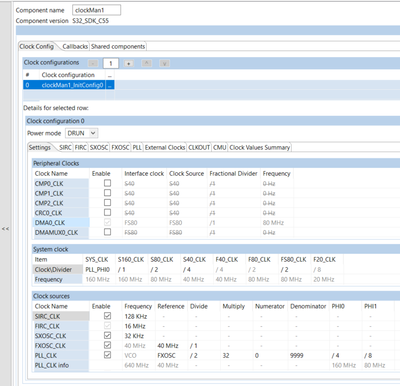Disable the PLL_CLK clock source checkbox
400x386 pixels.
coord(107,355)
